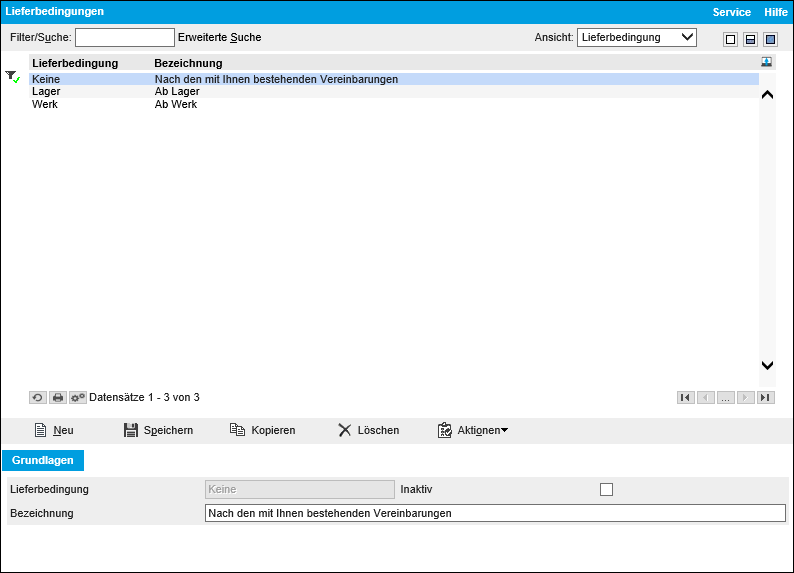Image resolution: width=794 pixels, height=573 pixels.
Task: Click 'Datensätze 1 - 3 von 3' status text
Action: point(144,397)
